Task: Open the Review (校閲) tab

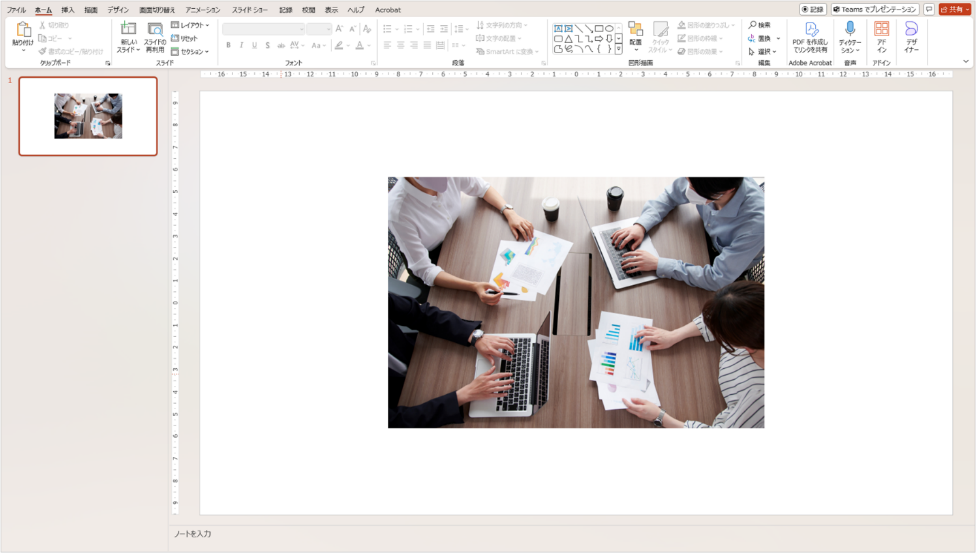Action: click(308, 10)
